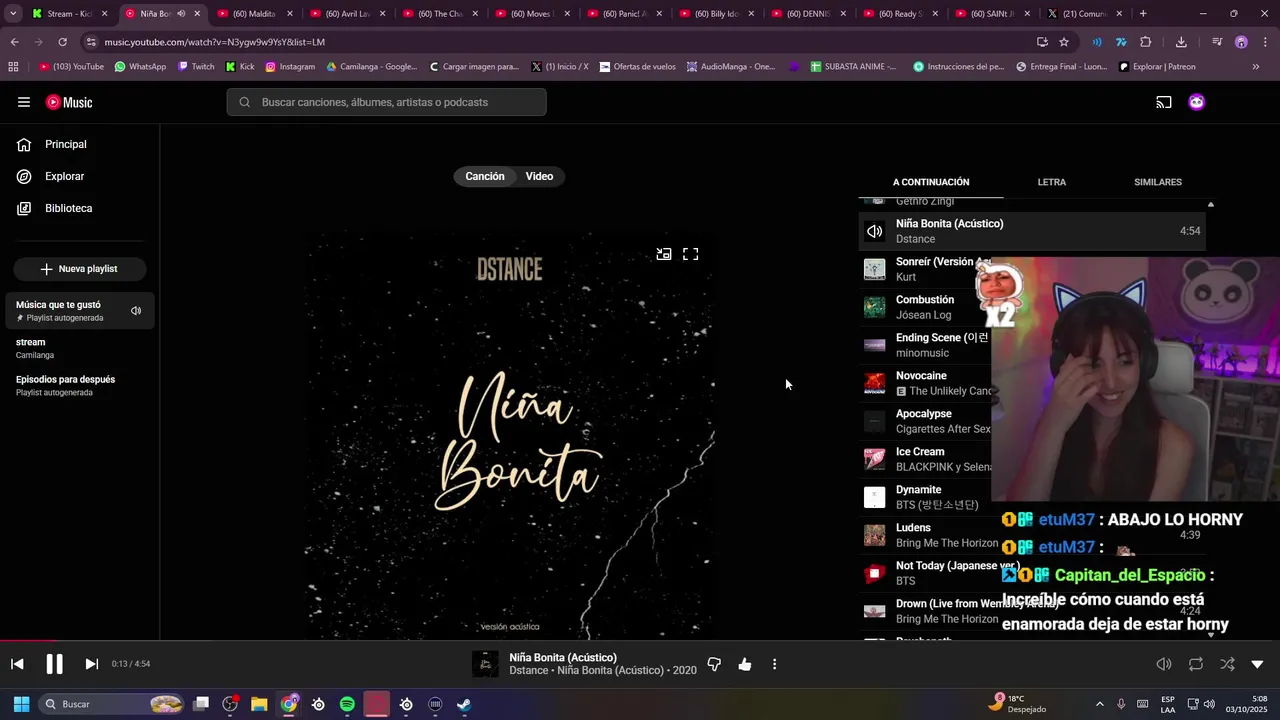The width and height of the screenshot is (1280, 720).
Task: Cast to a device icon
Action: tap(1164, 102)
